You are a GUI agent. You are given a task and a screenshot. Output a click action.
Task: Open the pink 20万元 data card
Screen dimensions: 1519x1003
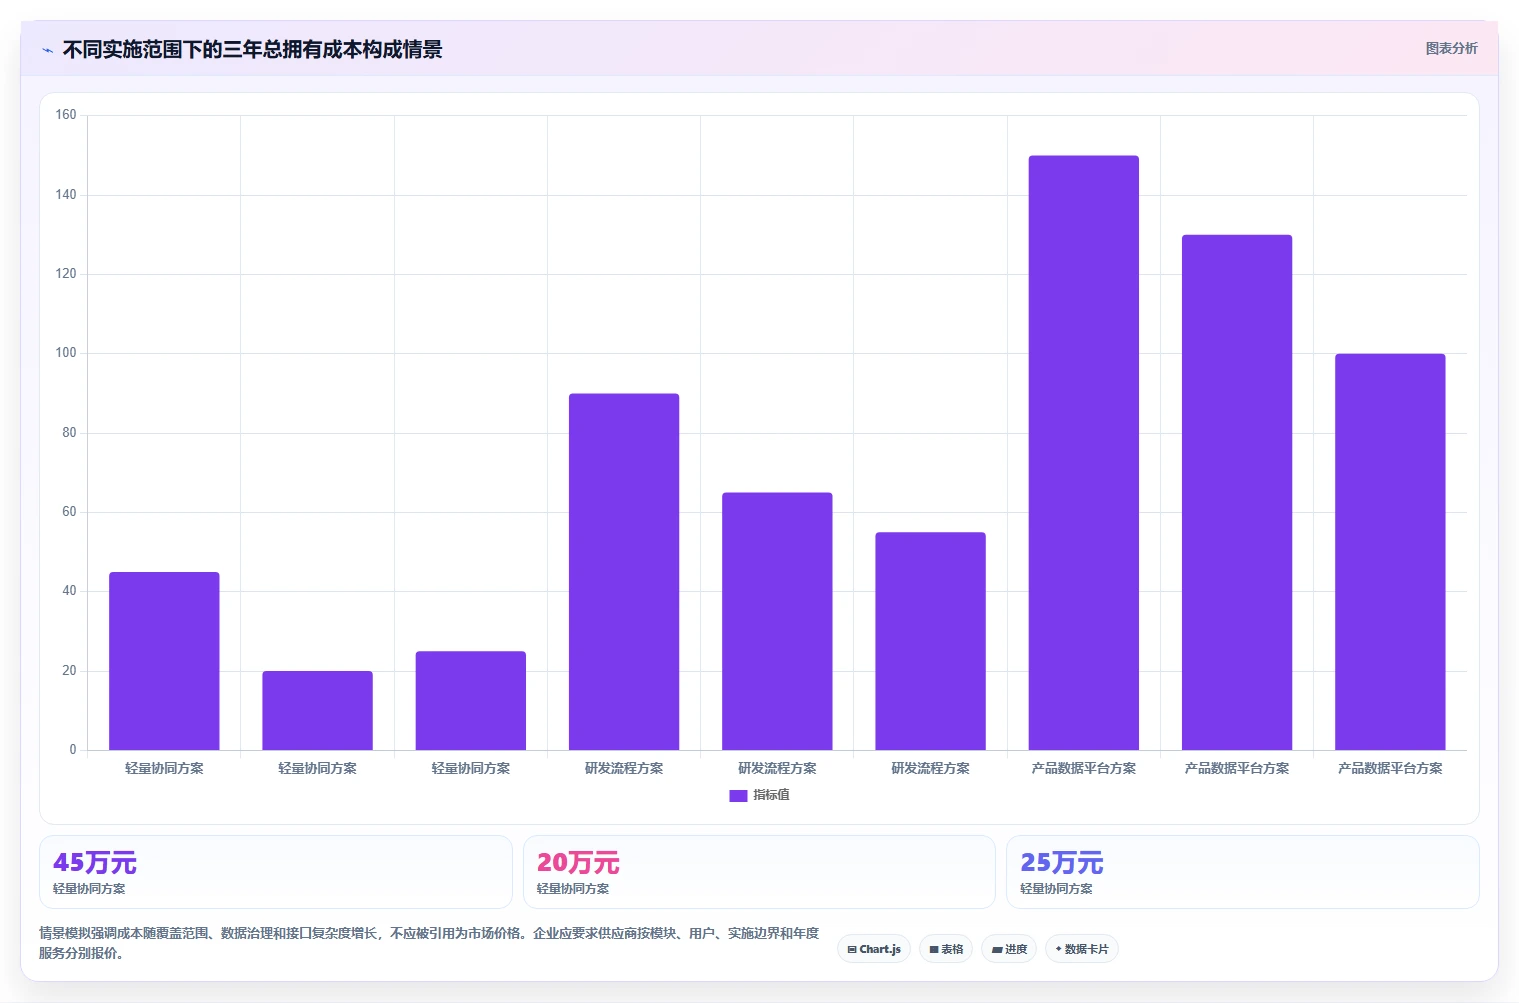(x=759, y=872)
